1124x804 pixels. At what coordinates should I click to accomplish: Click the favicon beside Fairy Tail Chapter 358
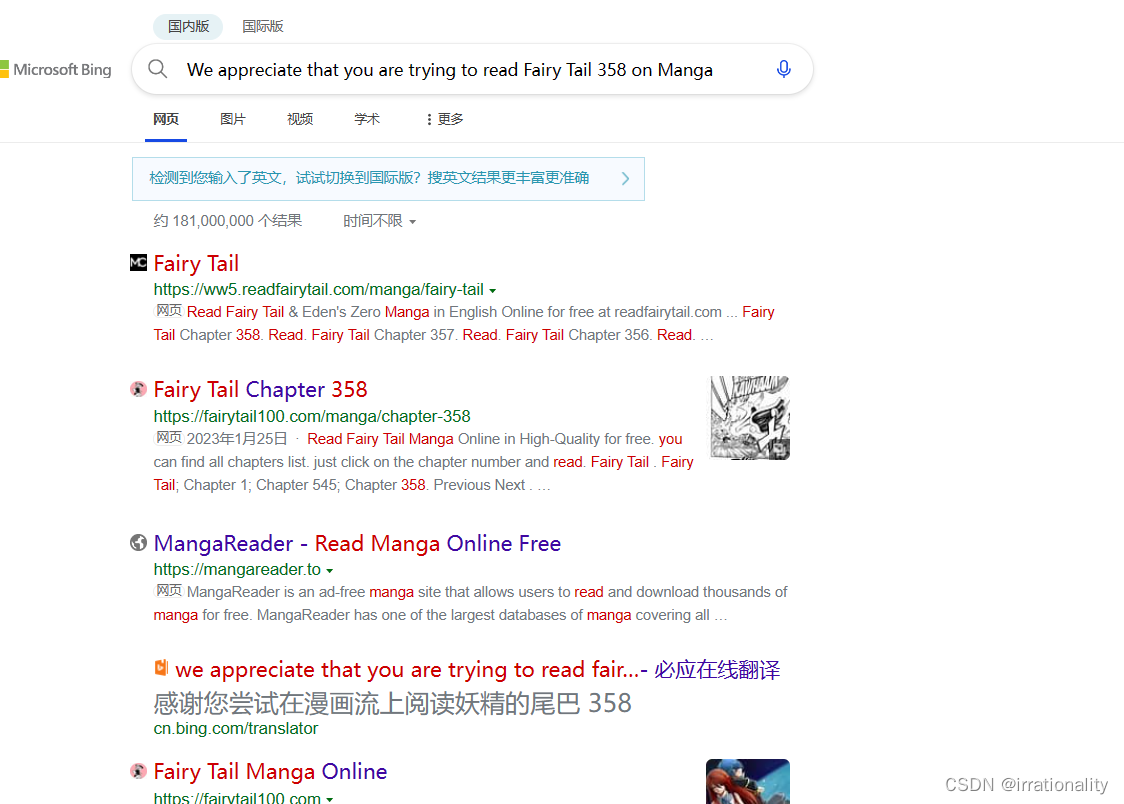tap(138, 389)
